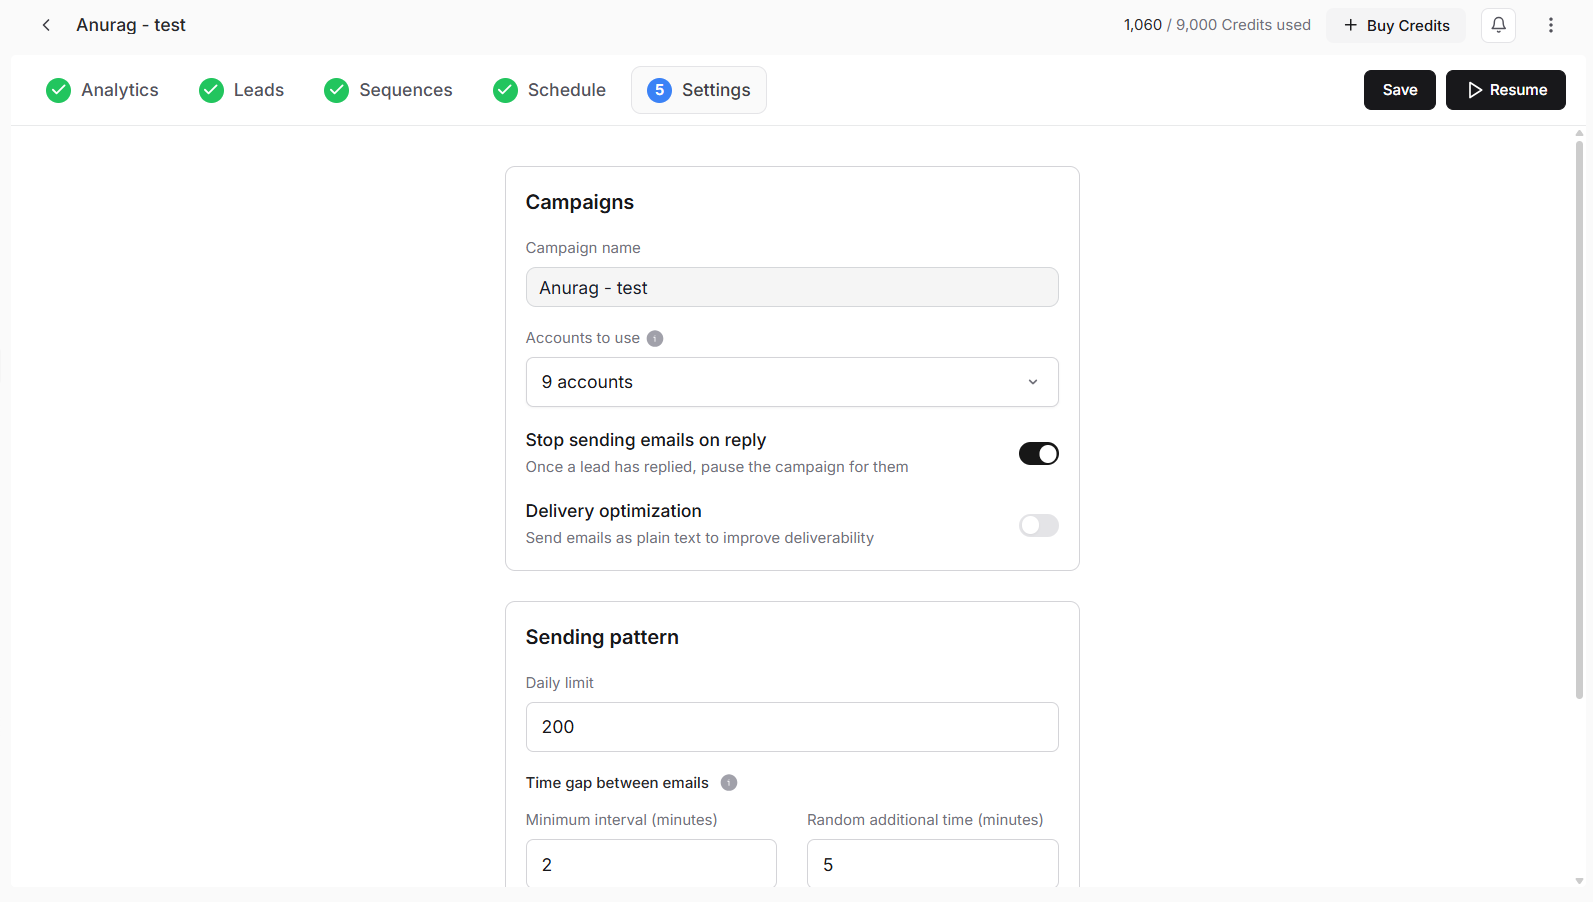Click the info icon beside Accounts to use

pyautogui.click(x=655, y=338)
